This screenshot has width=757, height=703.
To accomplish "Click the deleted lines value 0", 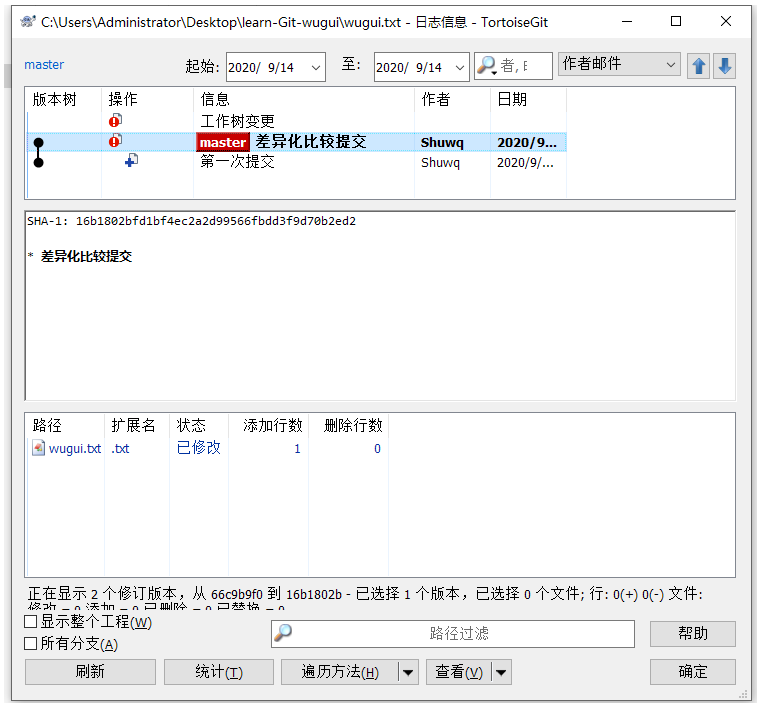I will pyautogui.click(x=377, y=449).
